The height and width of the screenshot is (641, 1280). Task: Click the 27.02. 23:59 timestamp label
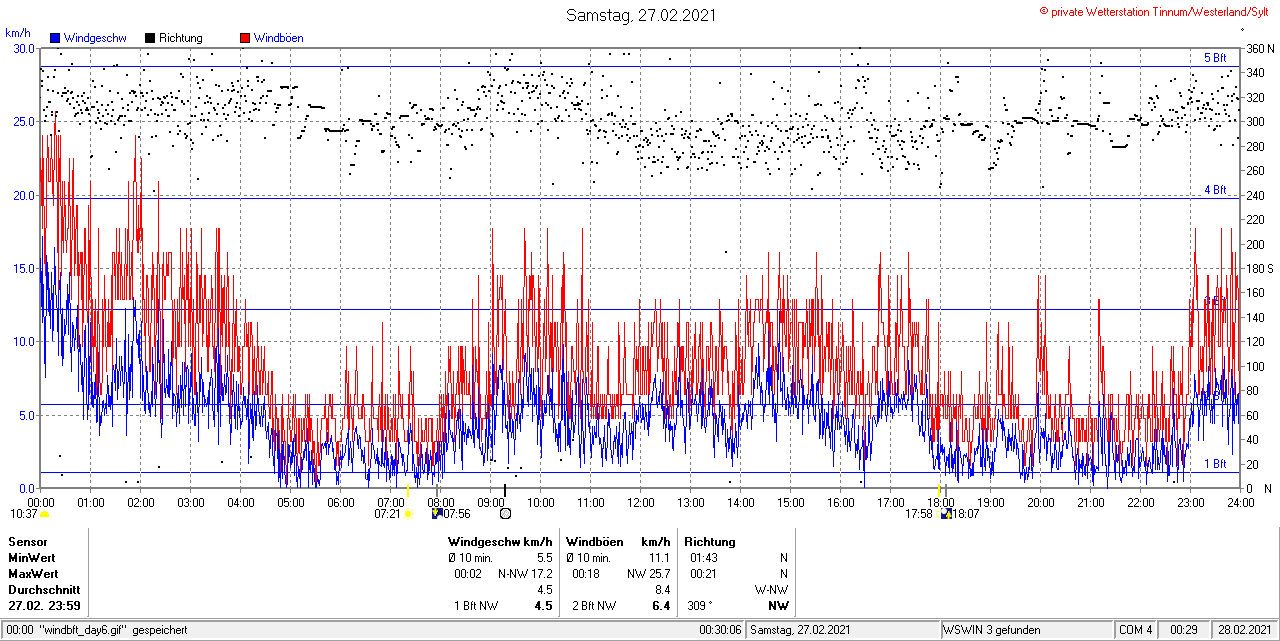click(x=45, y=606)
